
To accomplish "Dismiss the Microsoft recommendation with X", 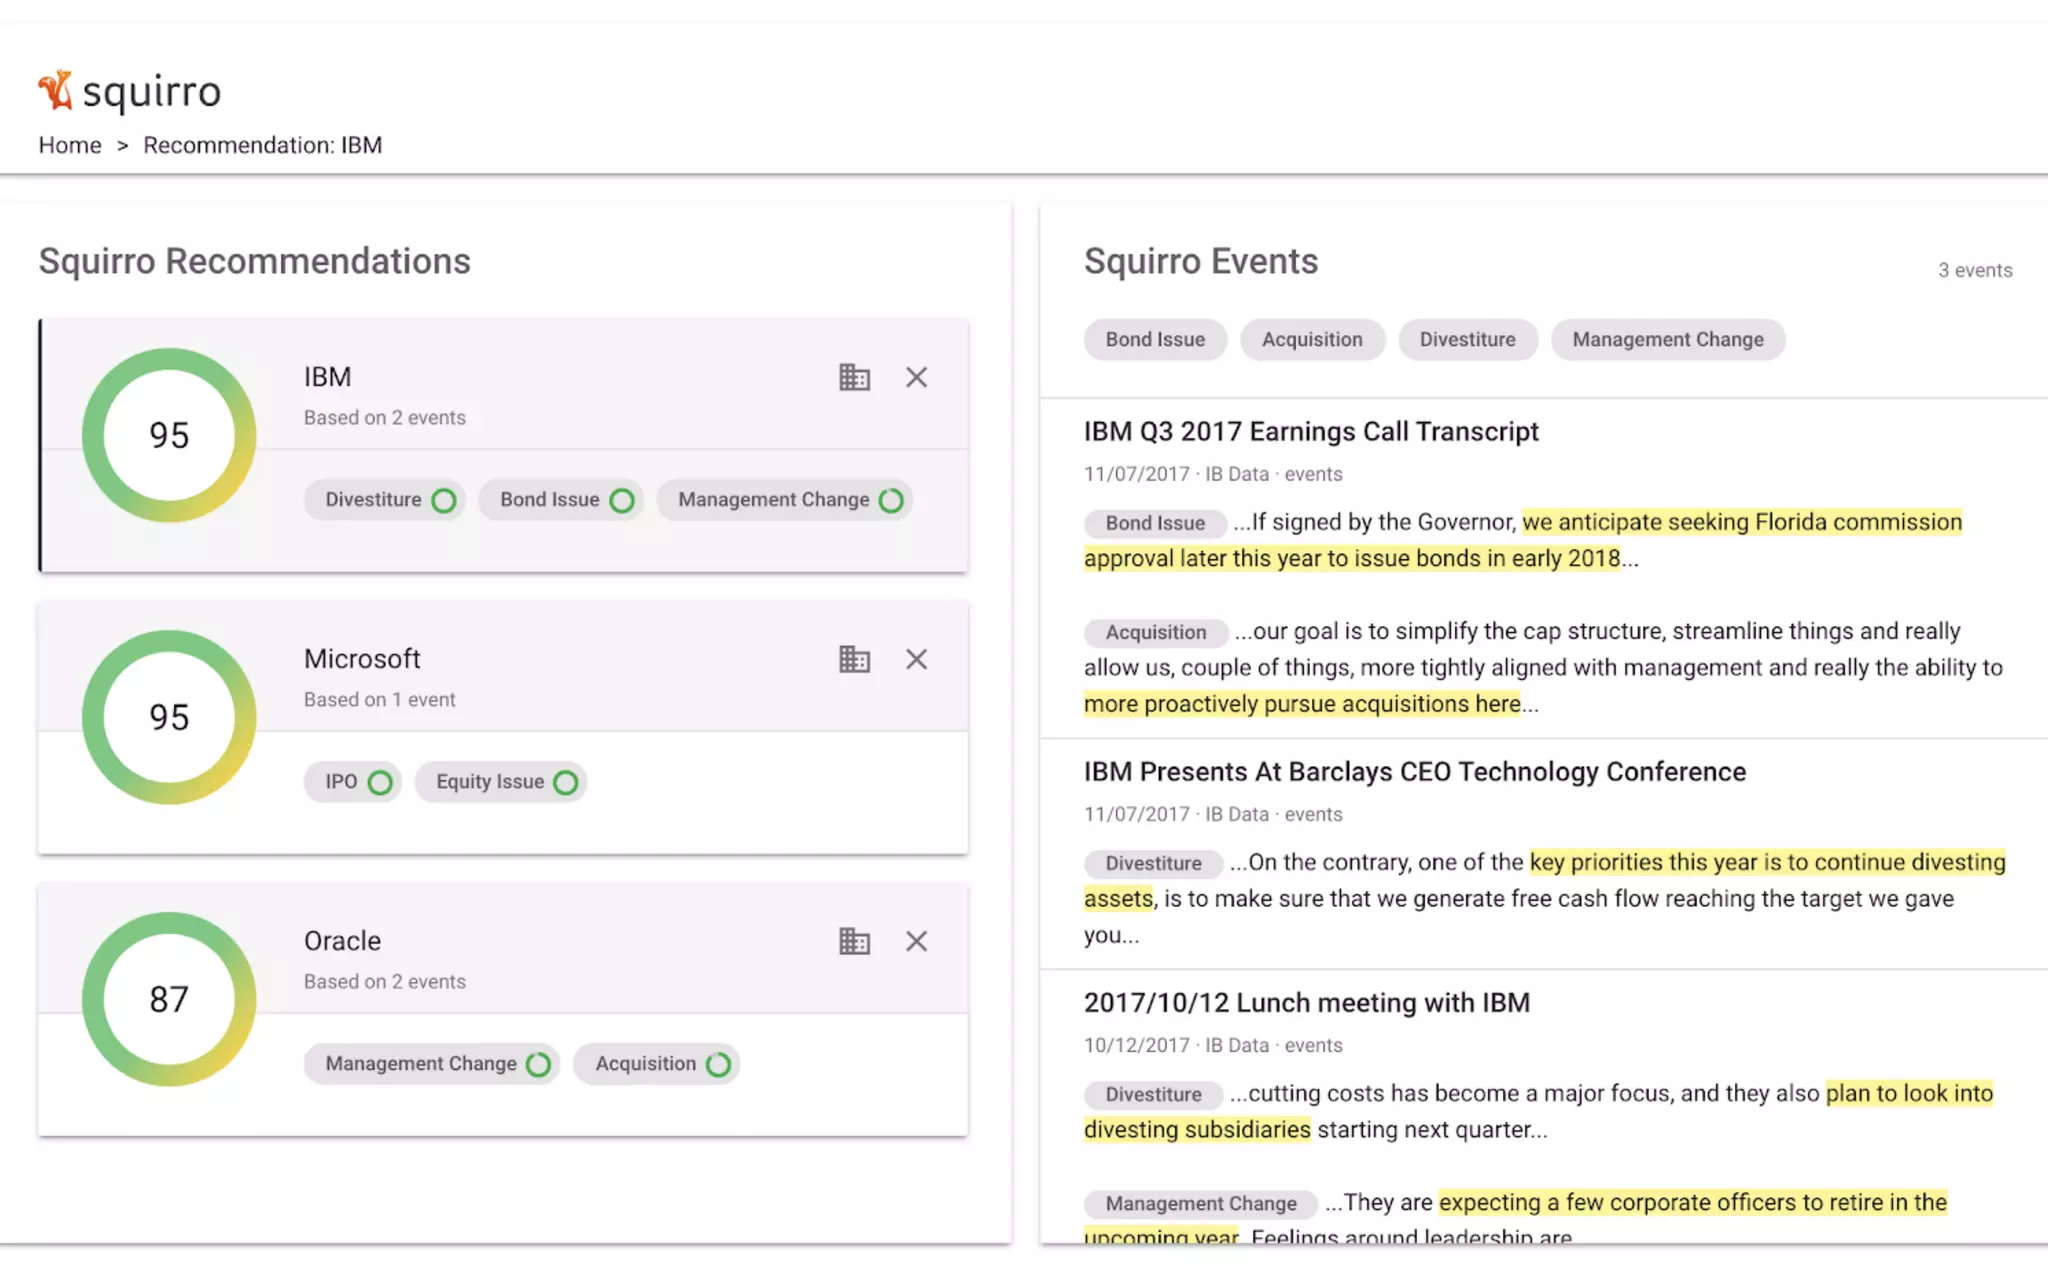I will click(x=916, y=659).
